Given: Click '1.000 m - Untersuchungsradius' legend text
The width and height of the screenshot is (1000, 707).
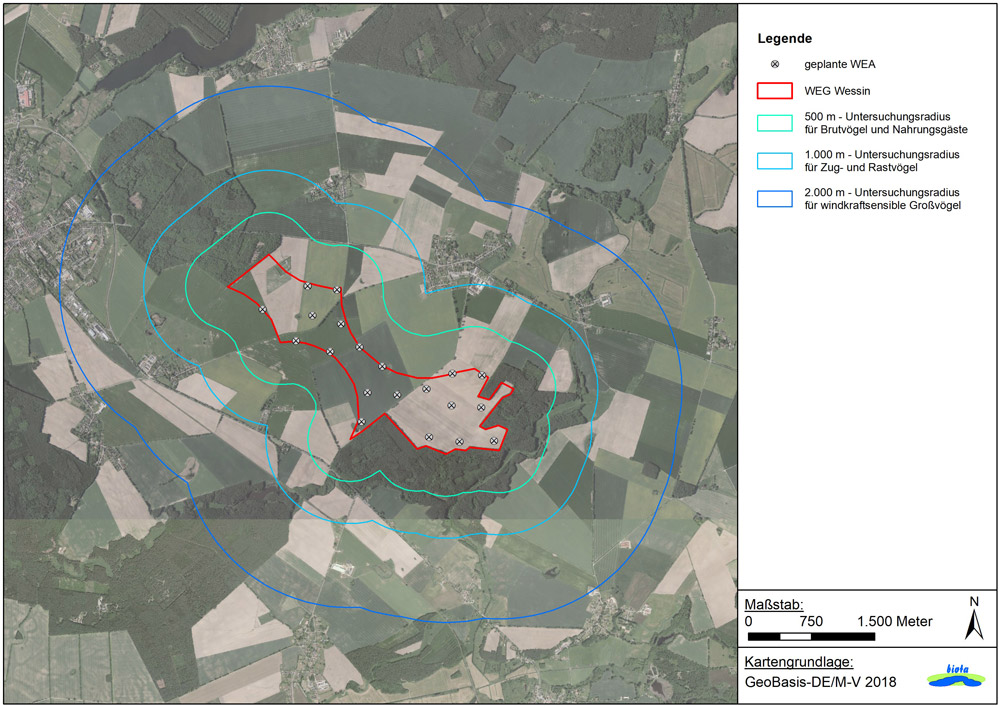Looking at the screenshot, I should point(882,154).
